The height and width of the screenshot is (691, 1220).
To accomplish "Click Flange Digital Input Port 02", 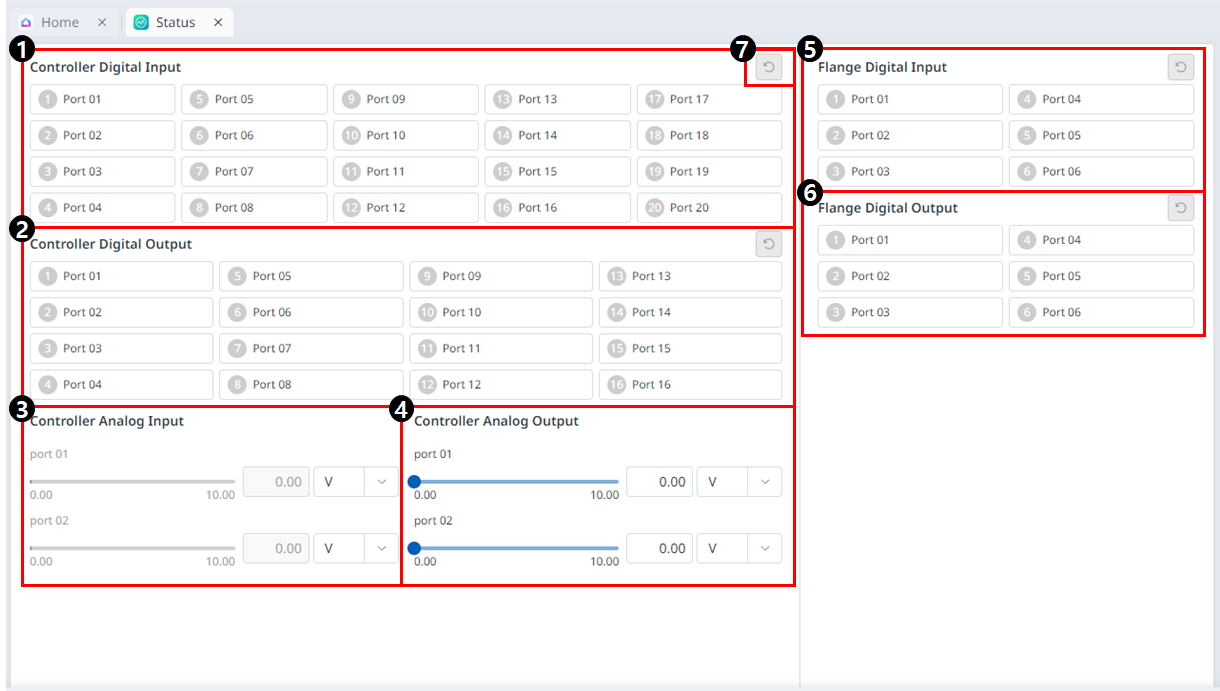I will (x=909, y=135).
